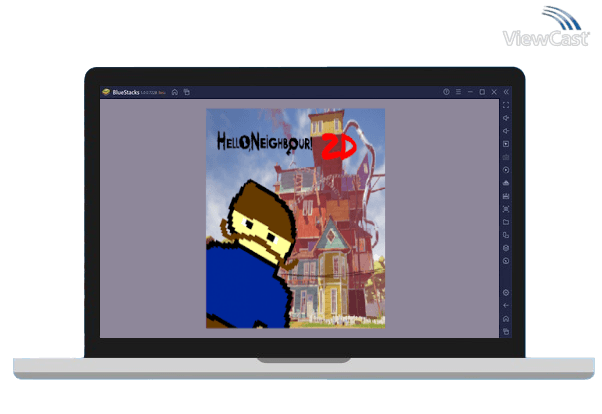Screen dimensions: 602x414
Task: Open the help question mark icon
Action: point(446,92)
